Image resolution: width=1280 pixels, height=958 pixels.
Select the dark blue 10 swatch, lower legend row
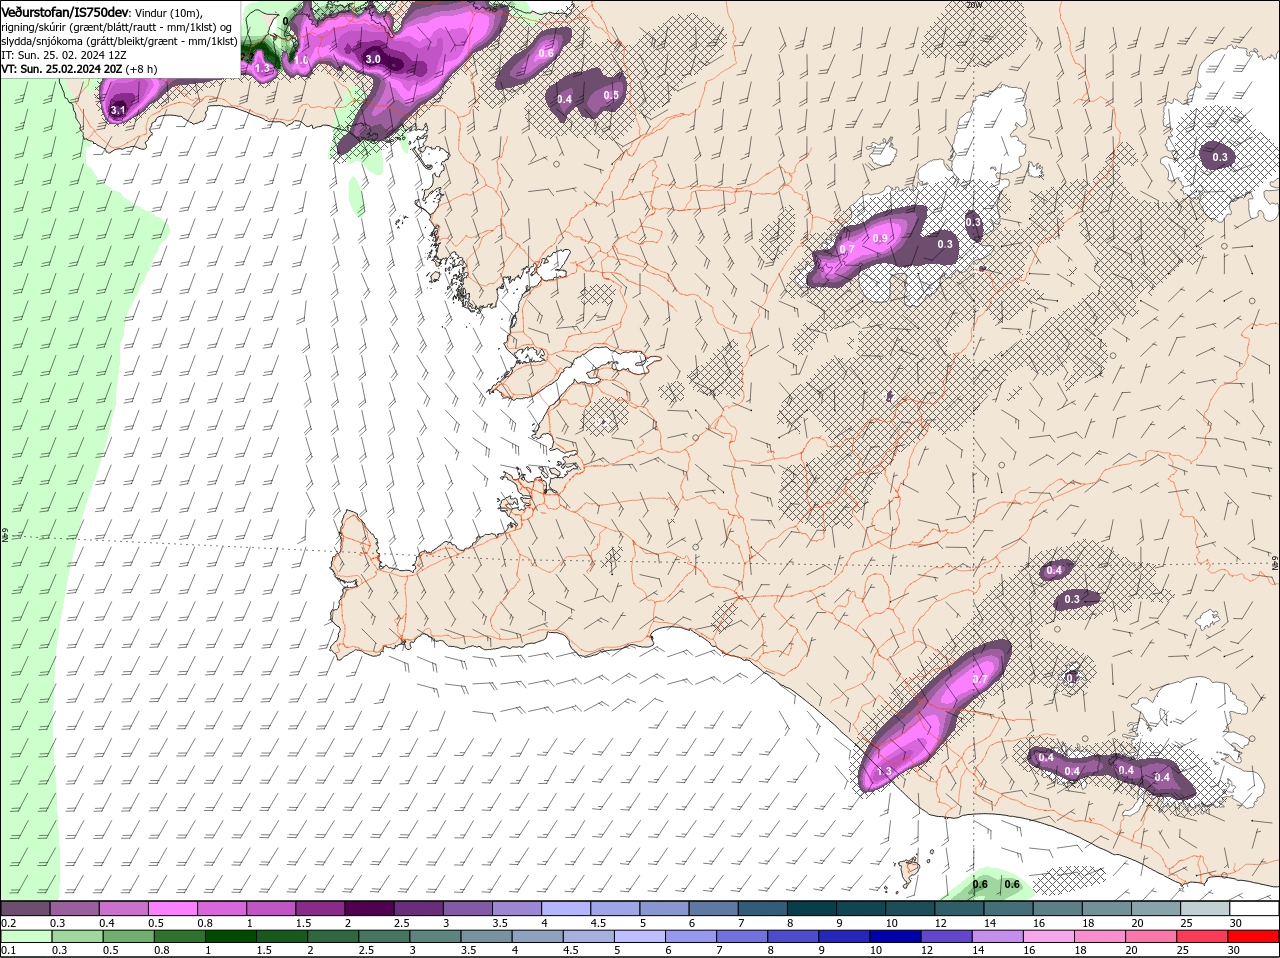pos(895,937)
